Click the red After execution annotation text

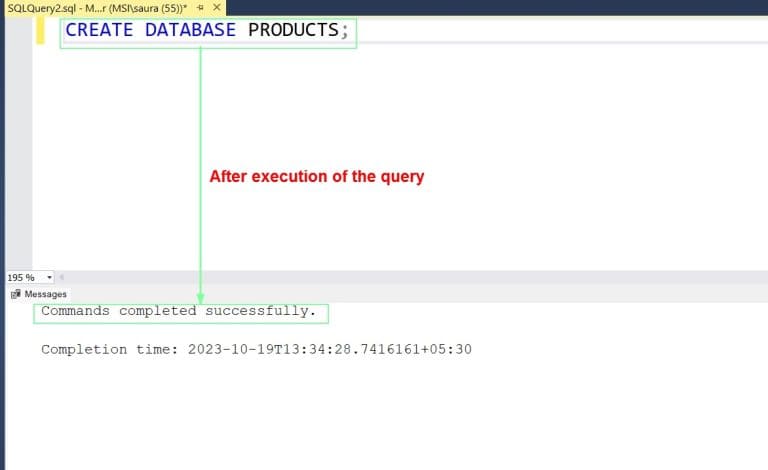pyautogui.click(x=316, y=176)
